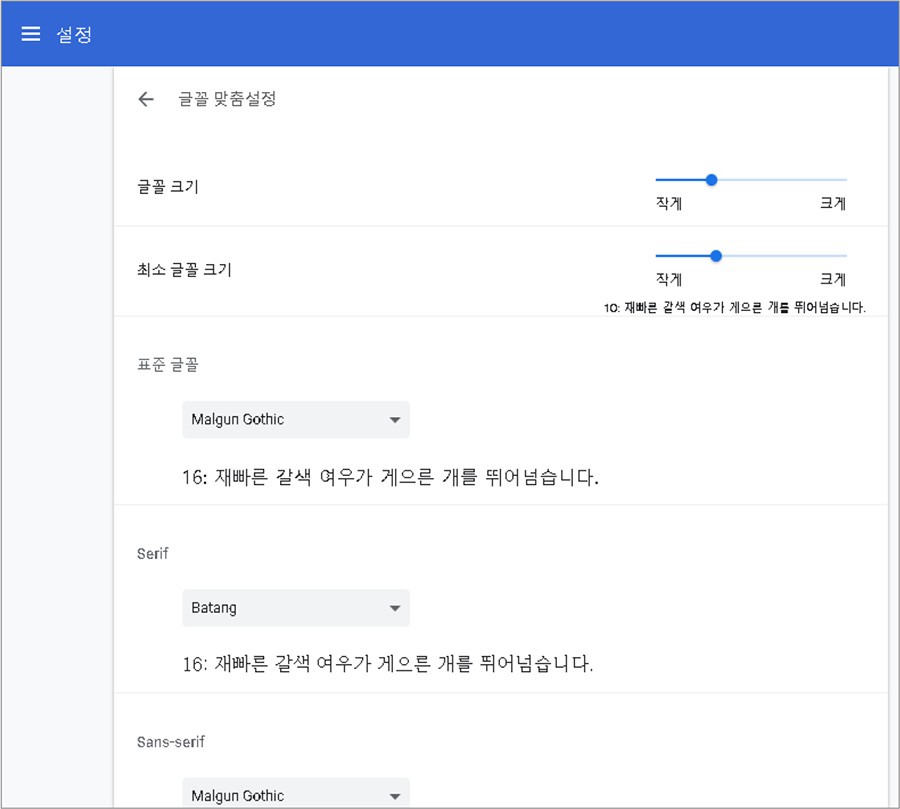Open the 표준 글꼴 Malgun Gothic dropdown

pyautogui.click(x=296, y=420)
